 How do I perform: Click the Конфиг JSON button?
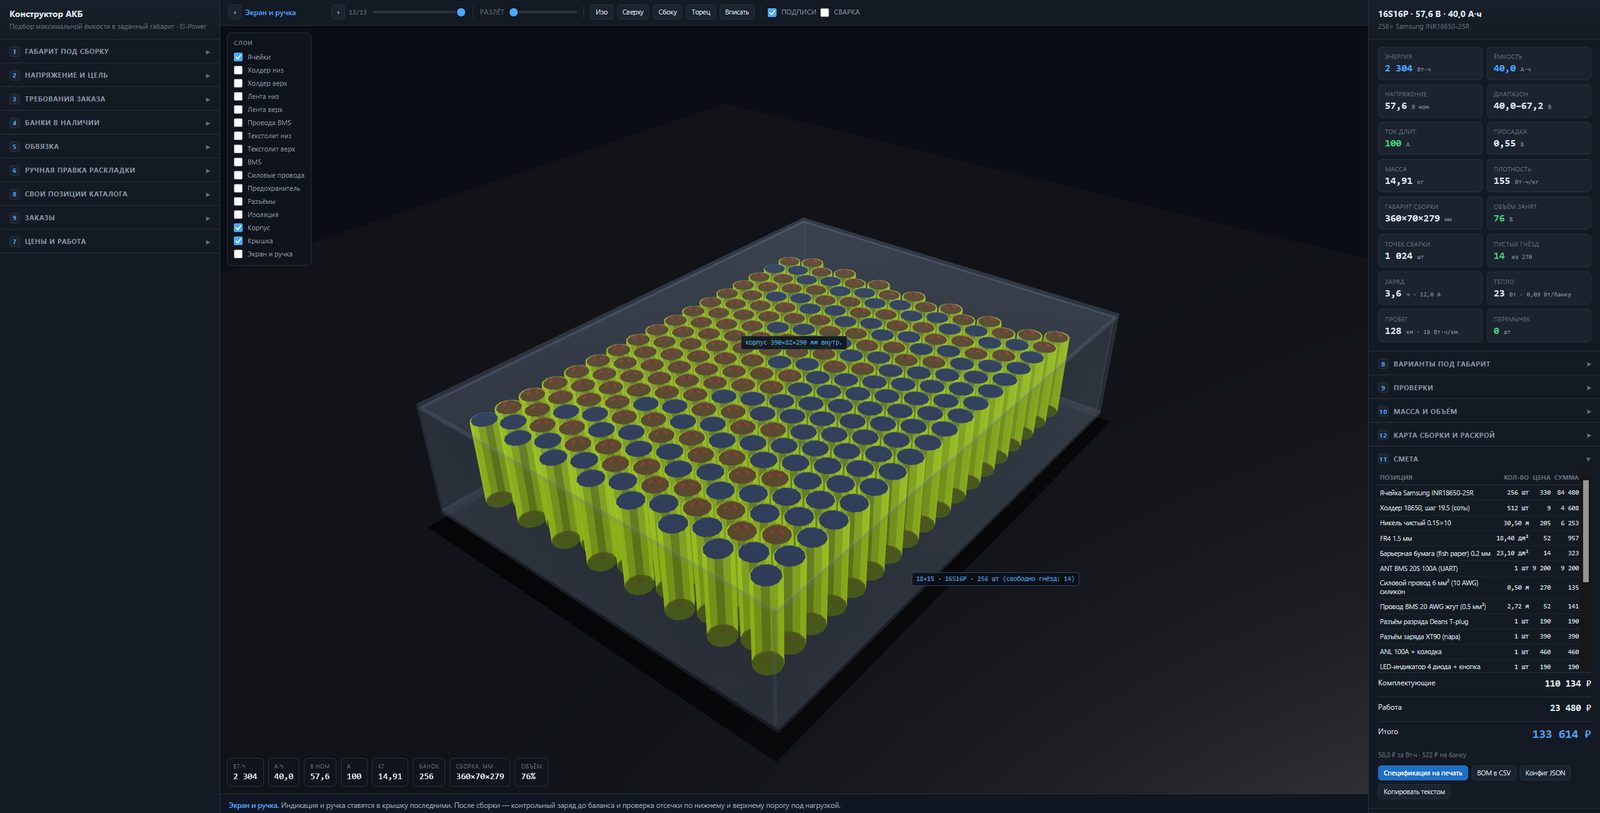(1545, 773)
